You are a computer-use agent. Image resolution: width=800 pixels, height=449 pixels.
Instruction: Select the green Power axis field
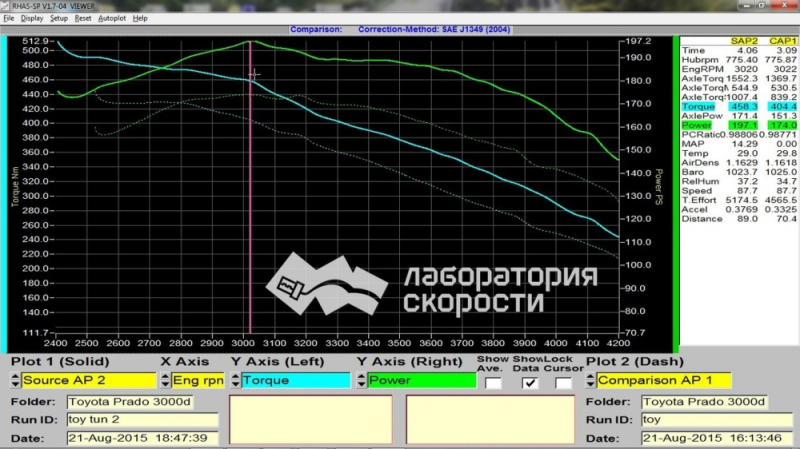[x=422, y=380]
